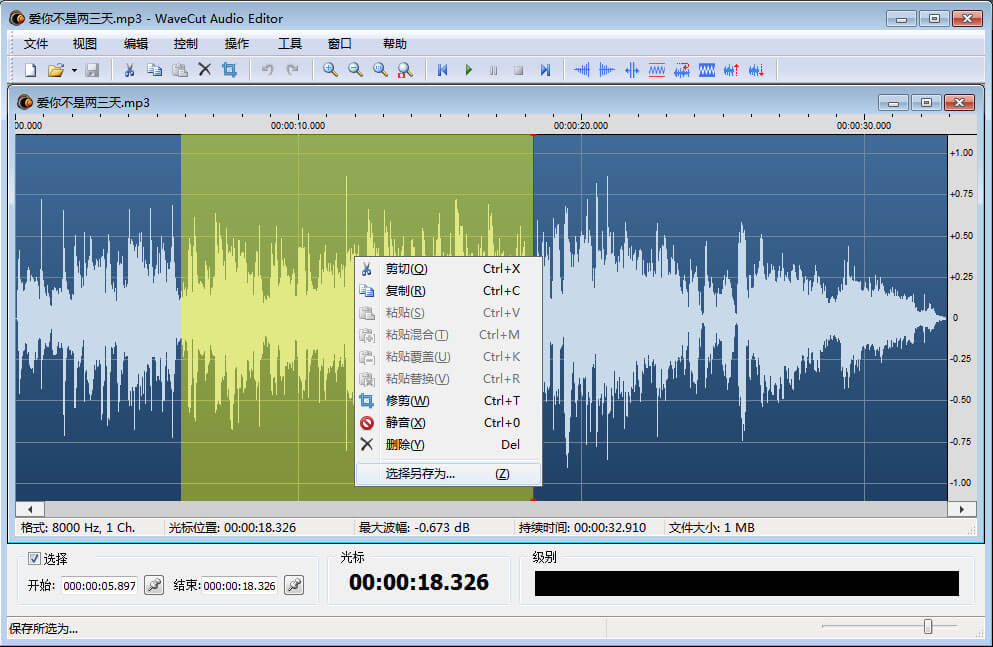This screenshot has width=993, height=647.
Task: Open the 控制 menu
Action: [186, 44]
